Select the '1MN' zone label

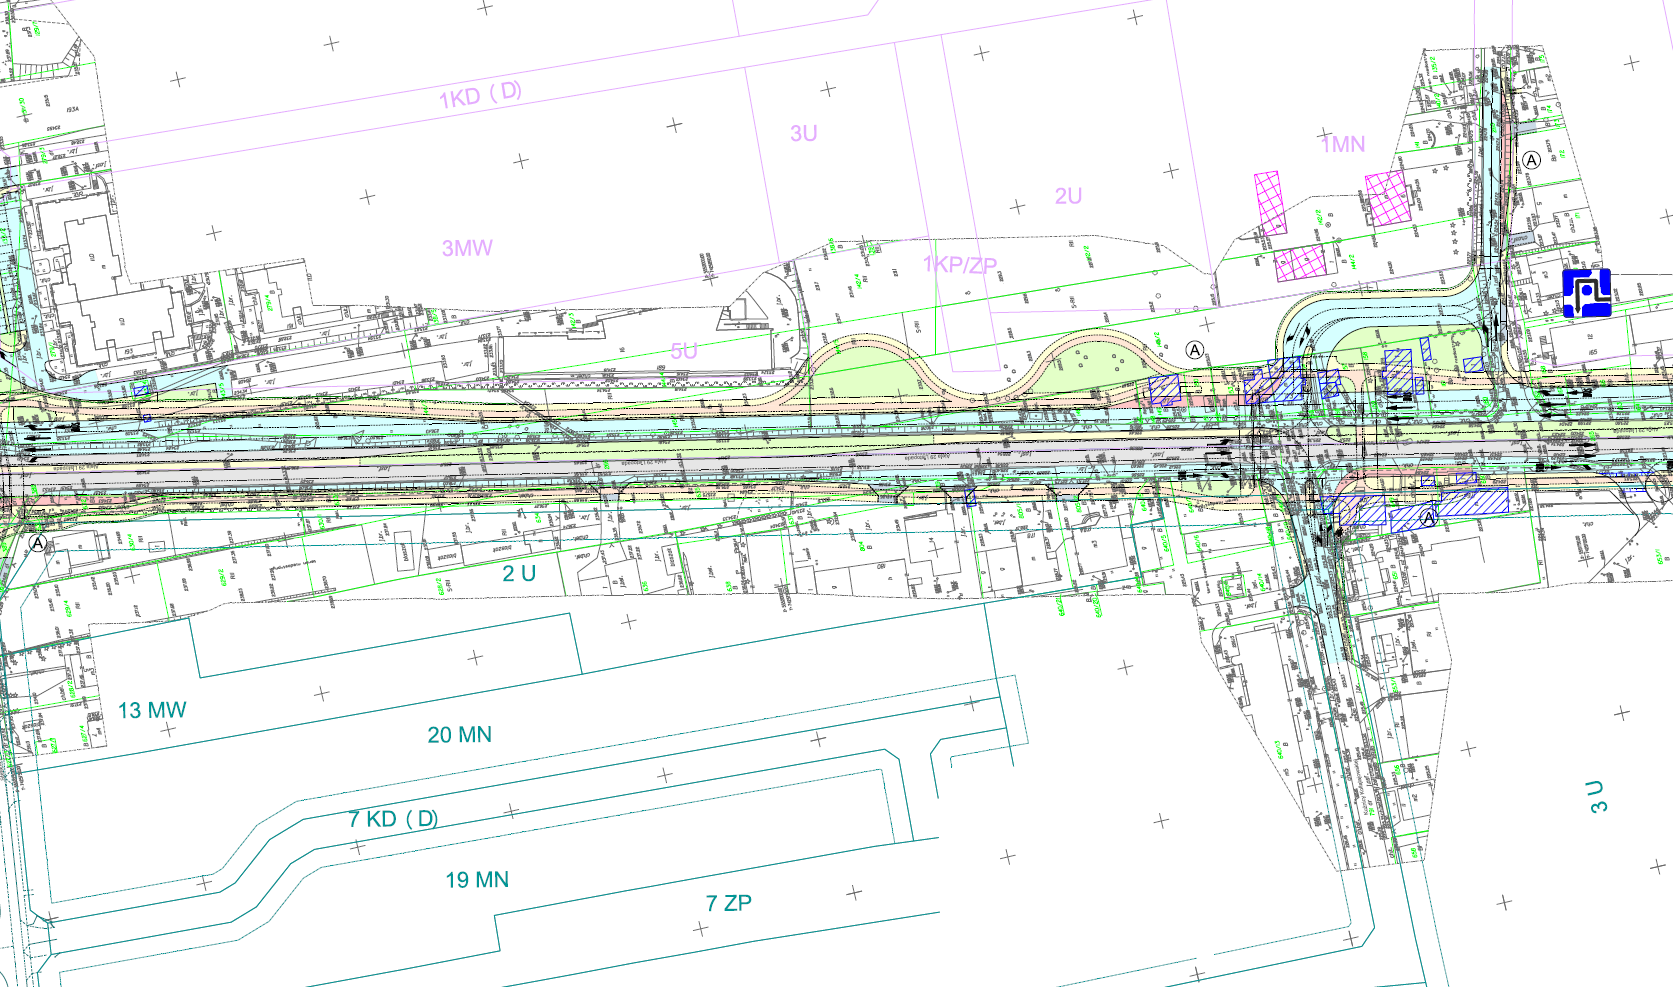[1343, 145]
